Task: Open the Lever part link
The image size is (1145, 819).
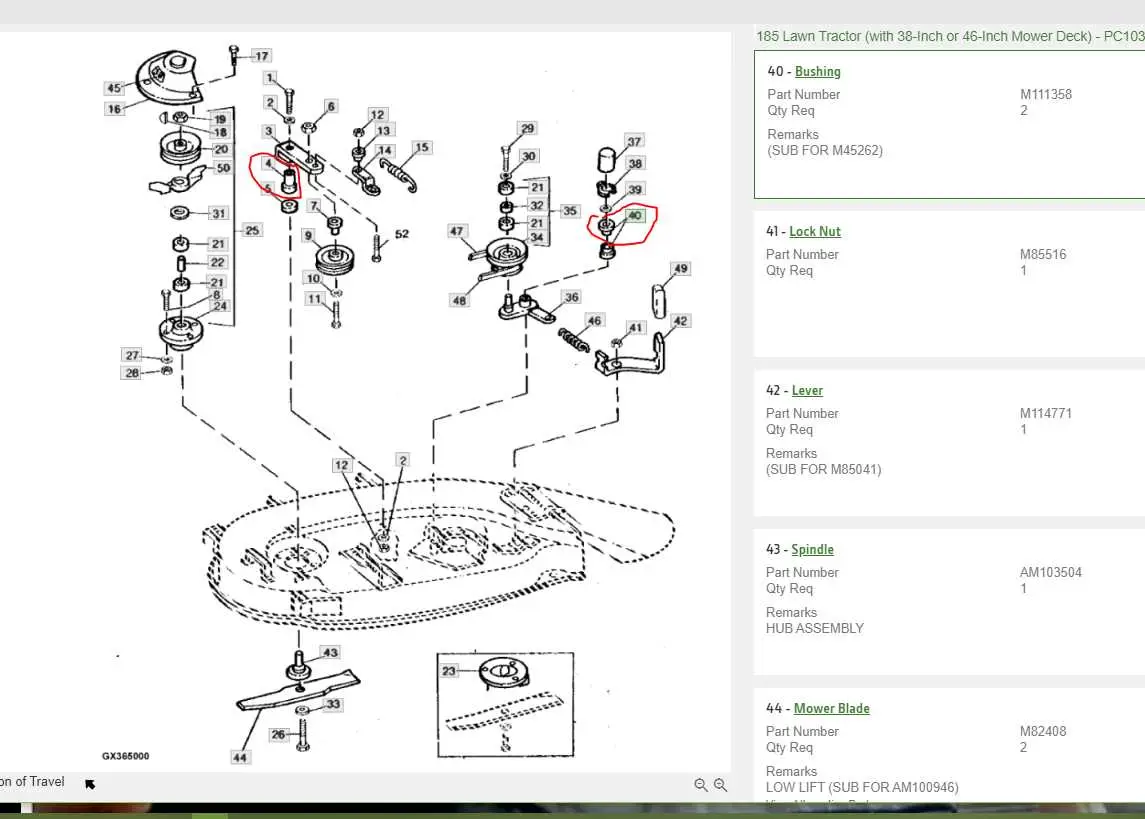Action: pos(807,391)
